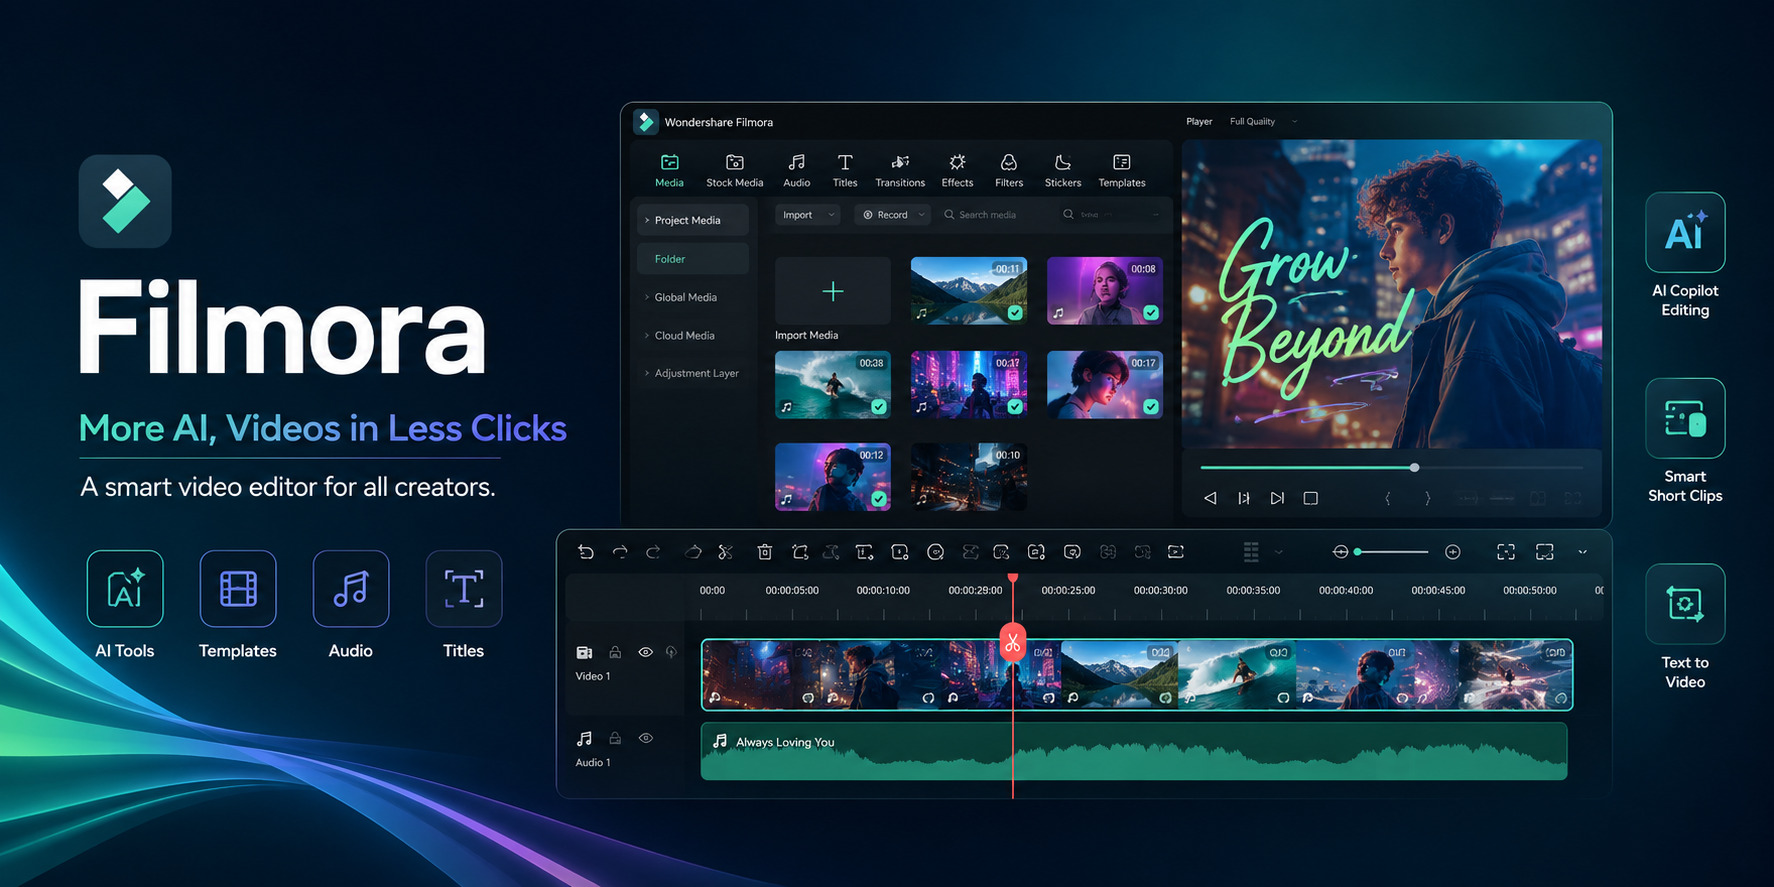Open the Smart Short Clips icon
This screenshot has width=1774, height=887.
coord(1685,418)
